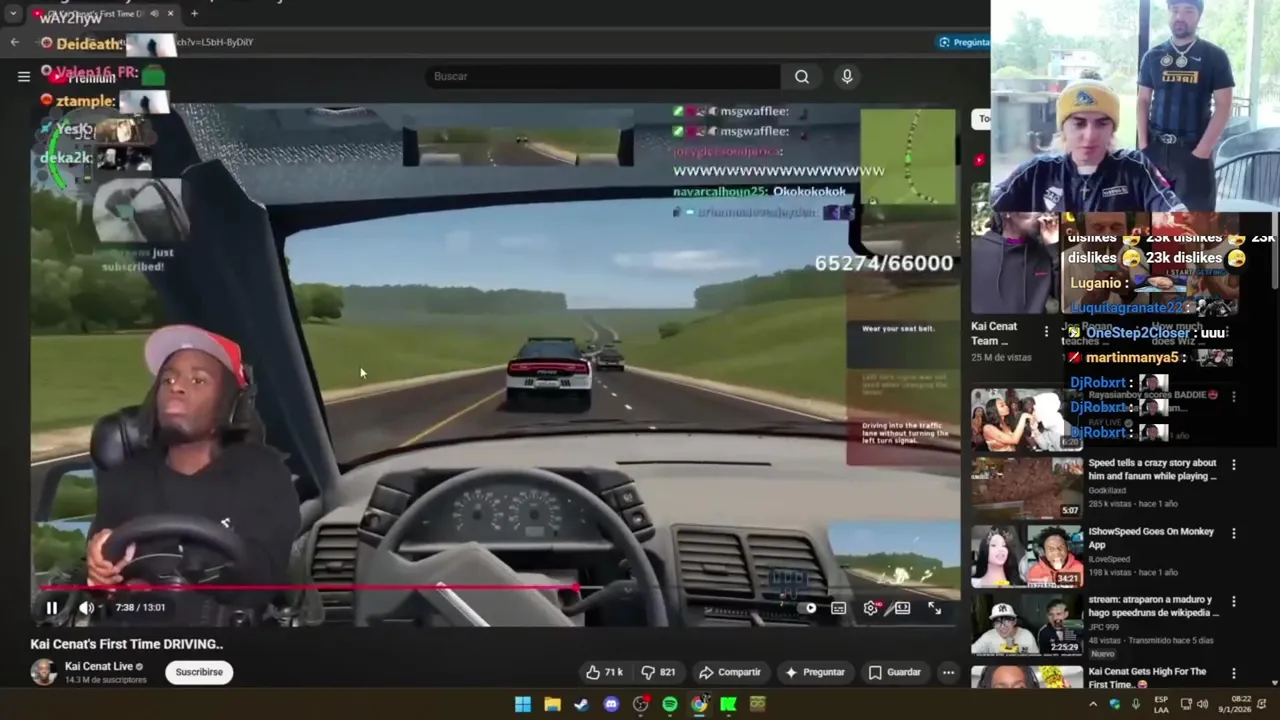Click the Preguntar button under video
Screen dimensions: 1280x720
(814, 672)
